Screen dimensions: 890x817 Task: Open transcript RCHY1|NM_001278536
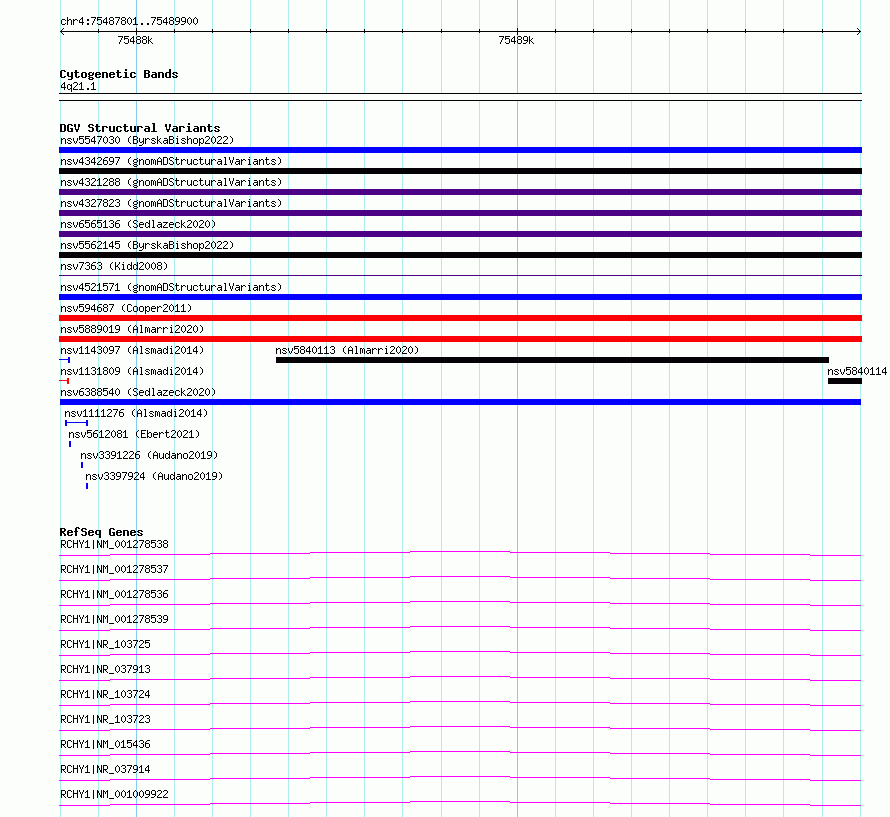tap(114, 594)
